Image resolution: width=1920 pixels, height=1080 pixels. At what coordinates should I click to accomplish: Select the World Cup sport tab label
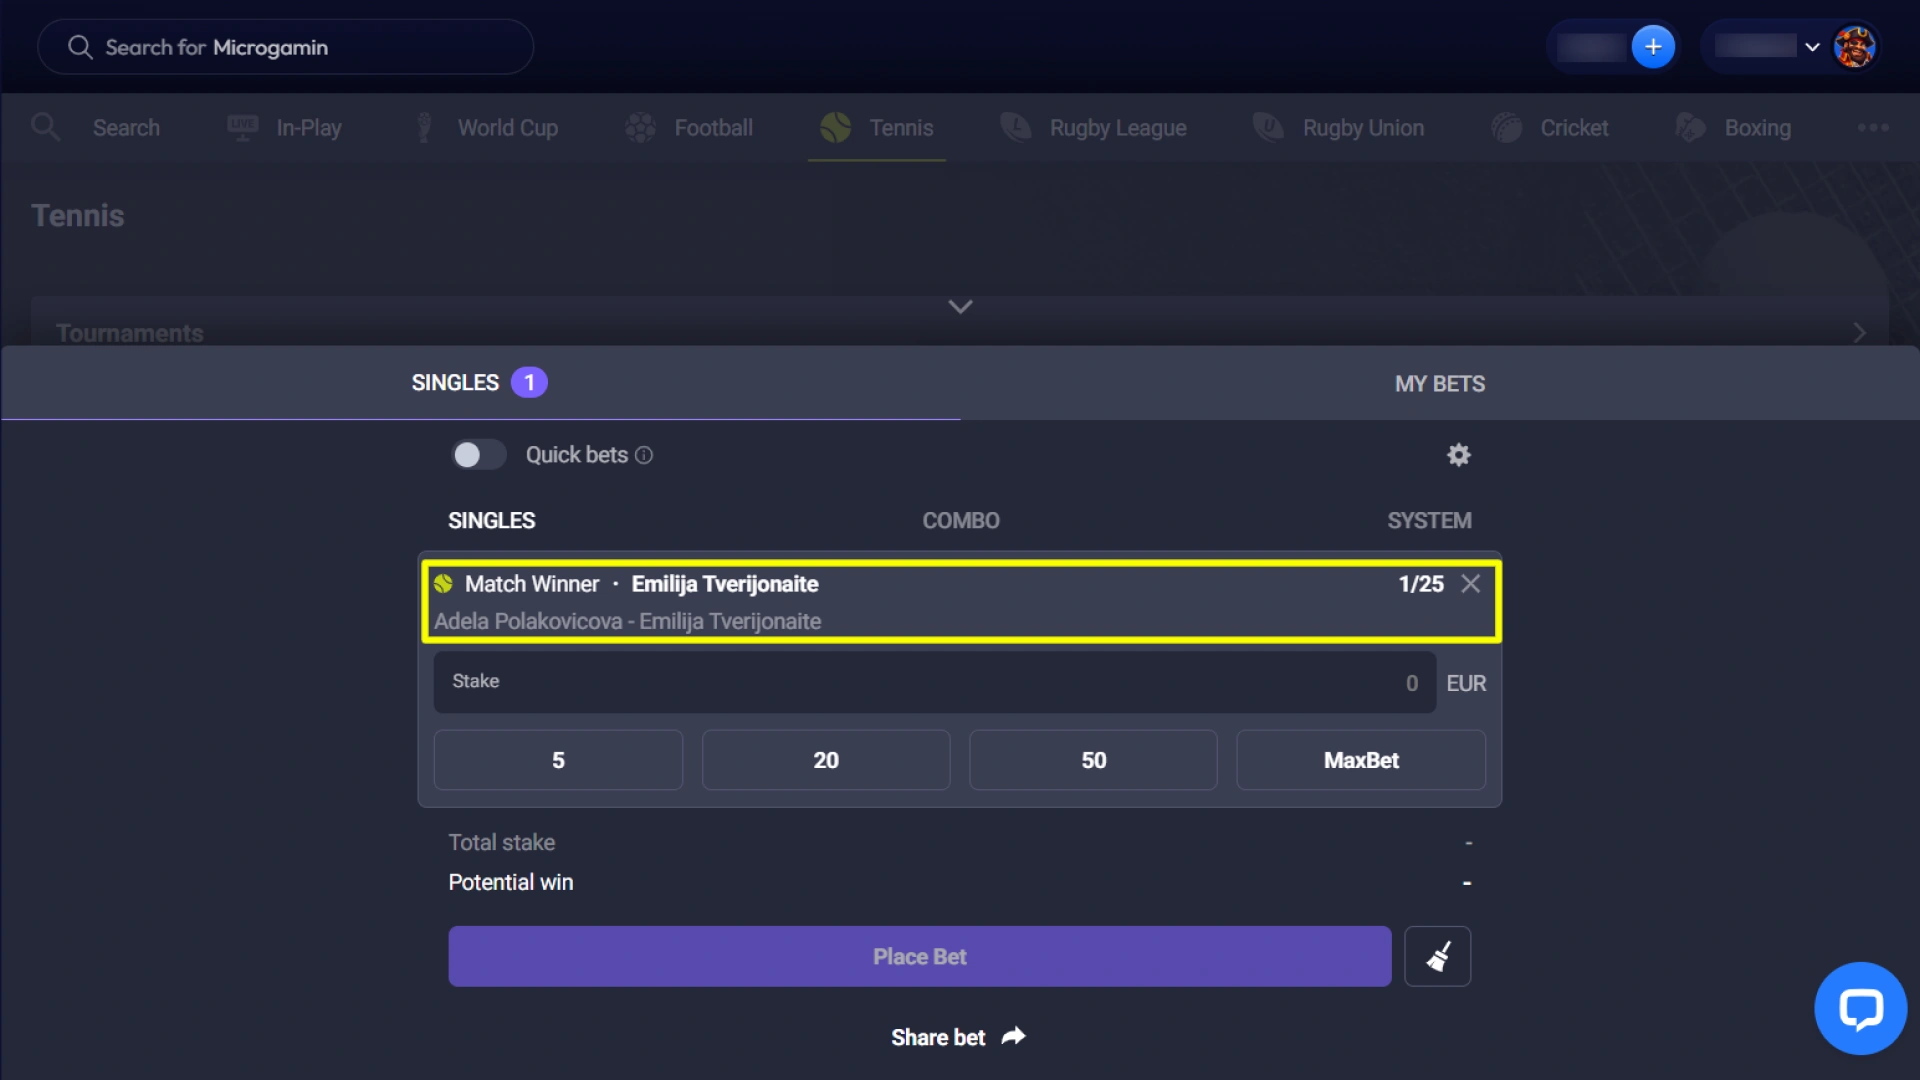click(x=508, y=128)
